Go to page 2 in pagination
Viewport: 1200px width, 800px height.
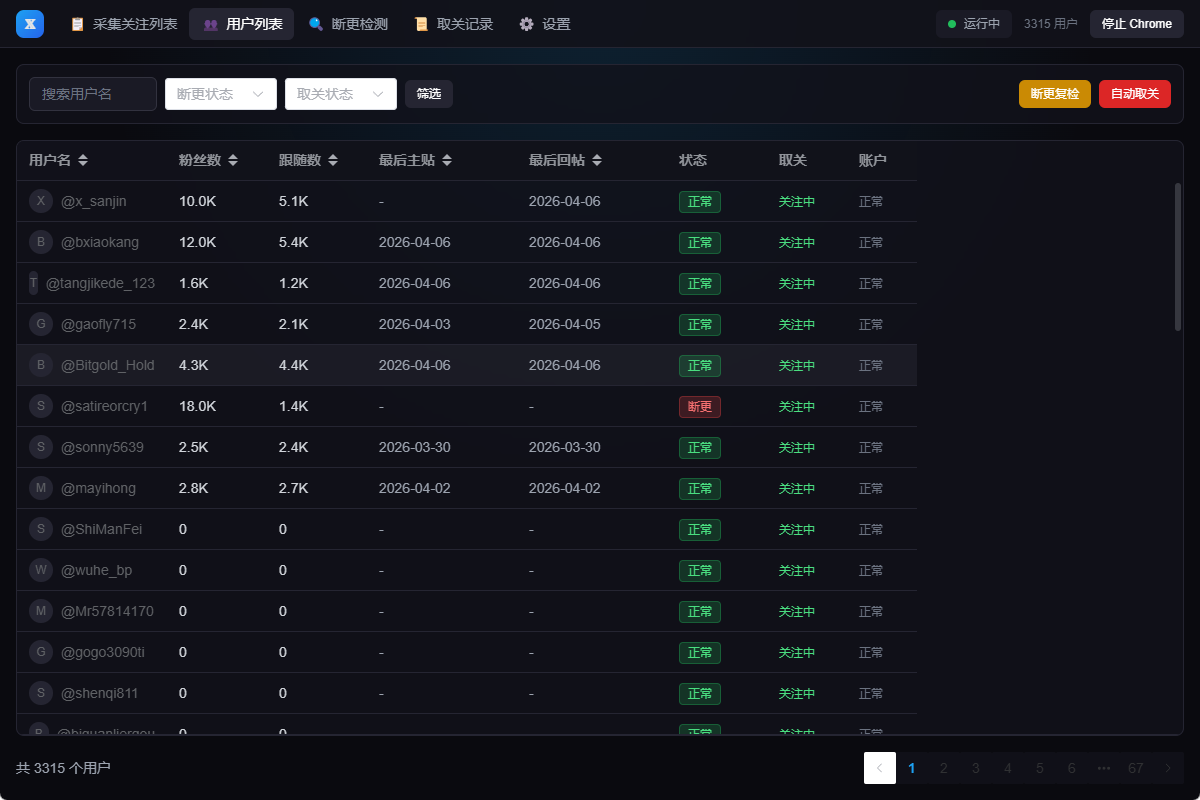(943, 768)
